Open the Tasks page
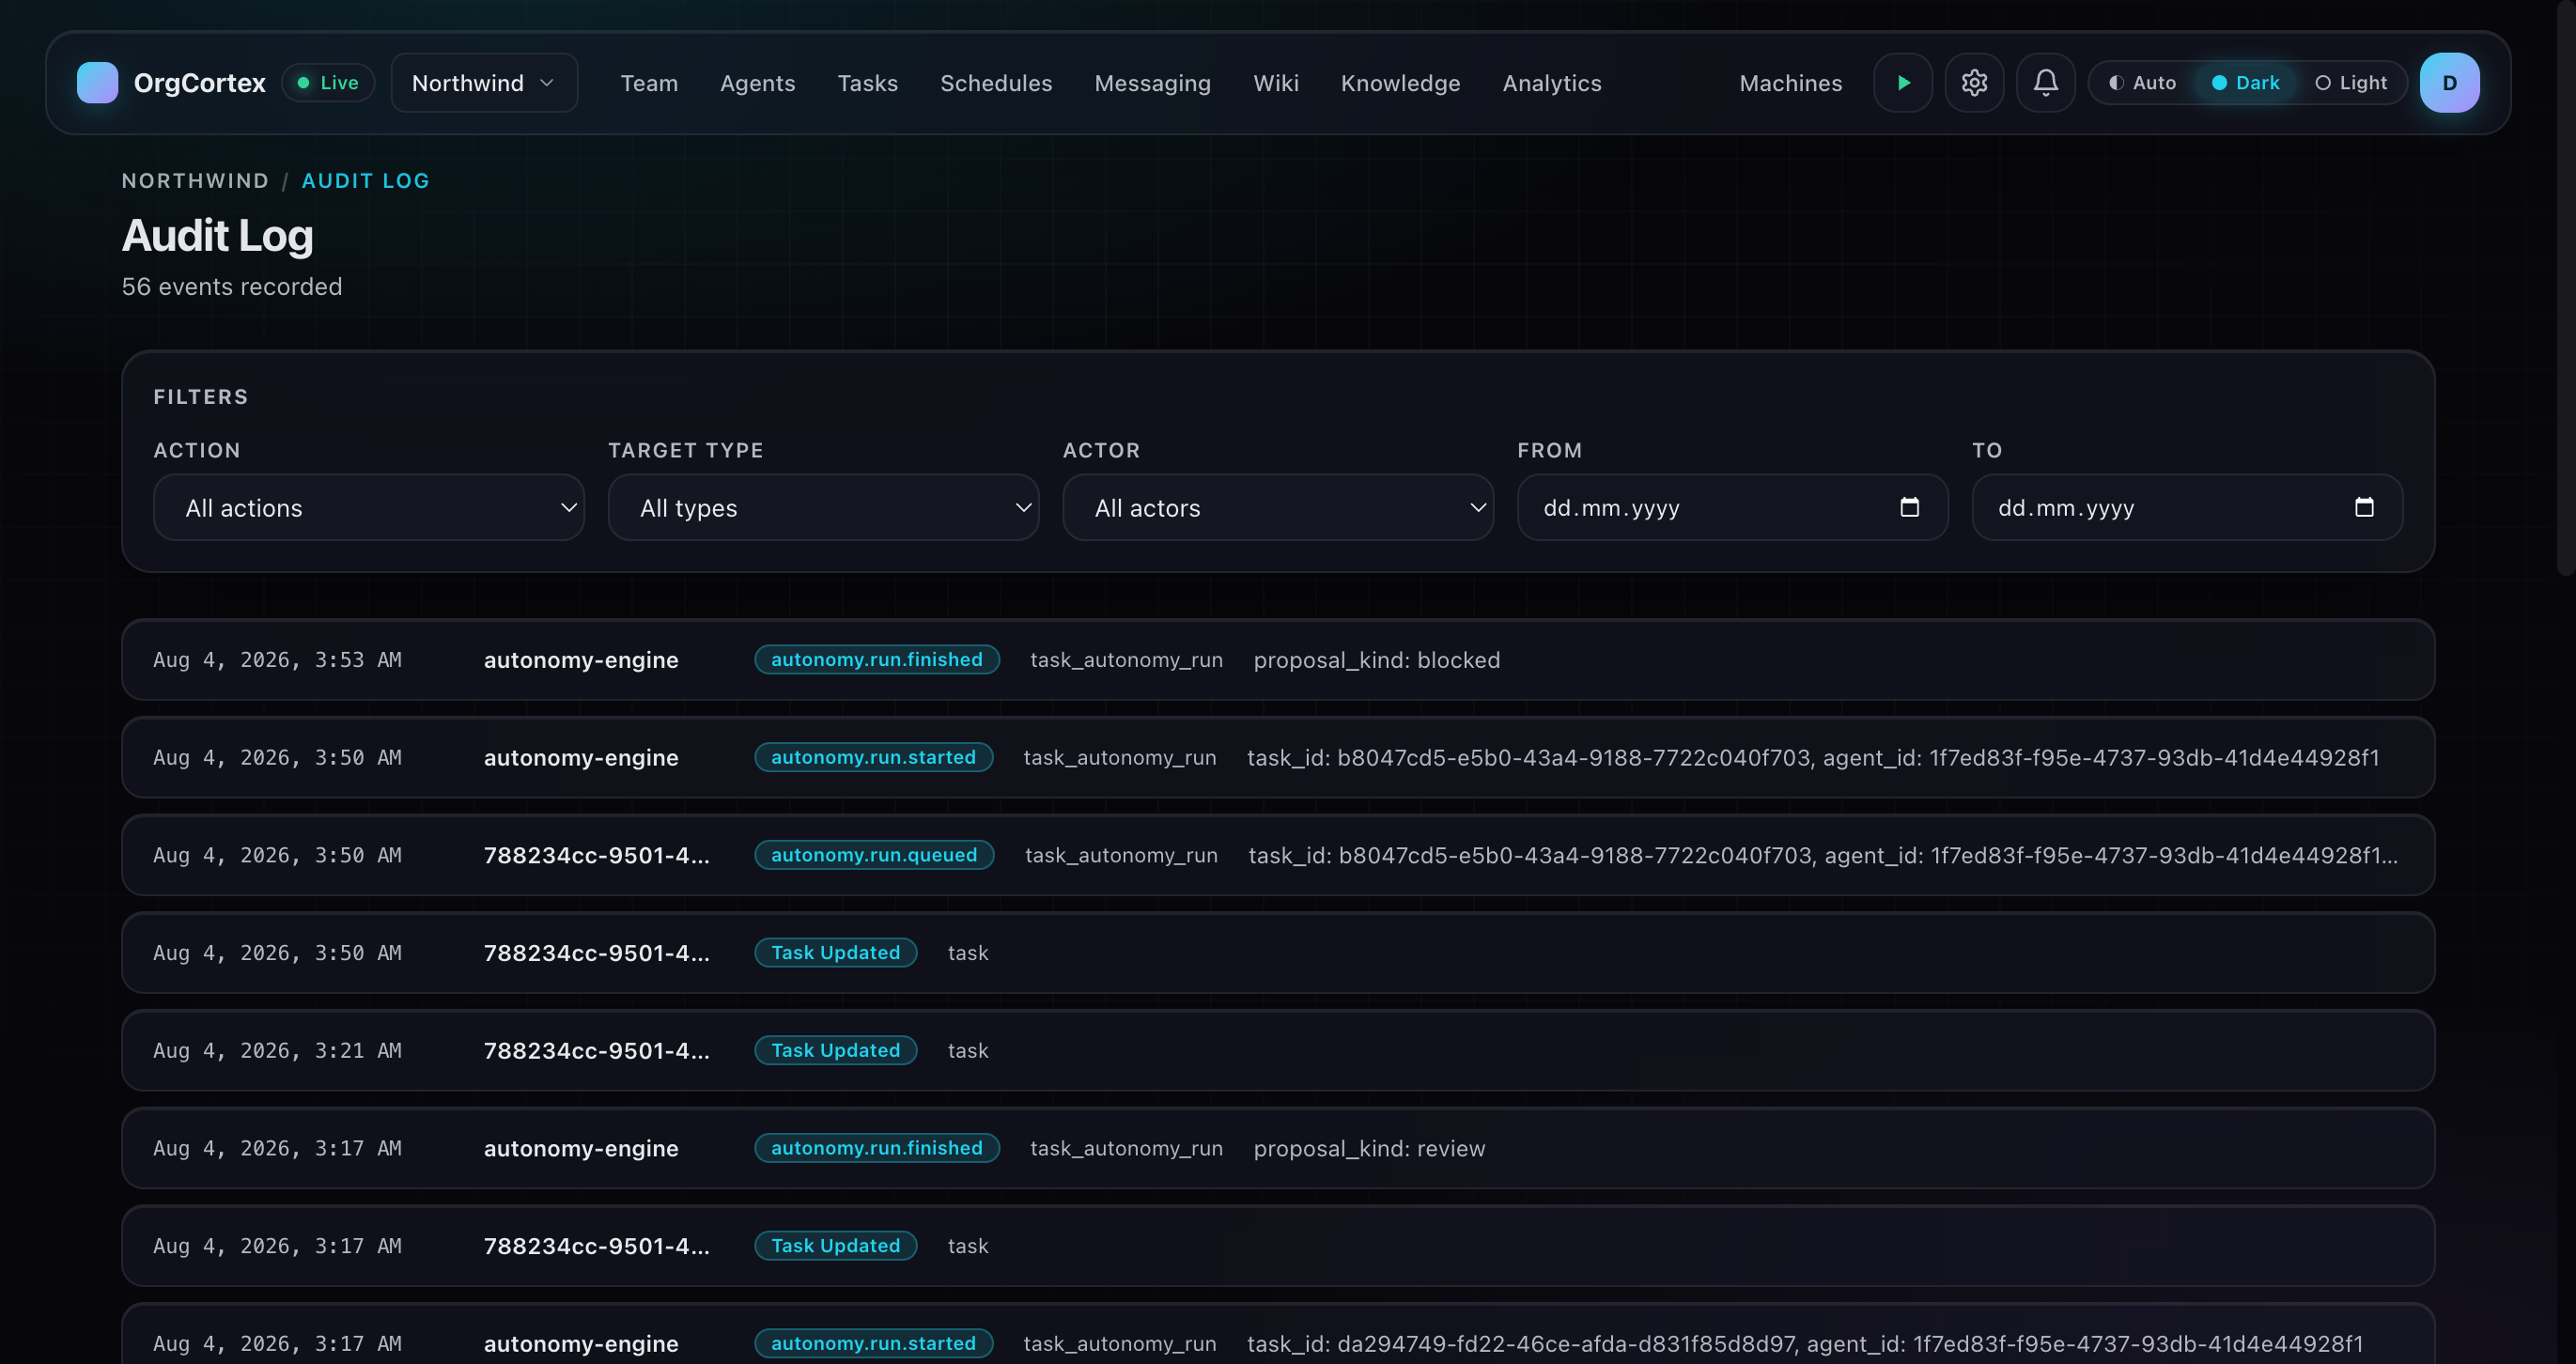The width and height of the screenshot is (2576, 1364). (867, 83)
